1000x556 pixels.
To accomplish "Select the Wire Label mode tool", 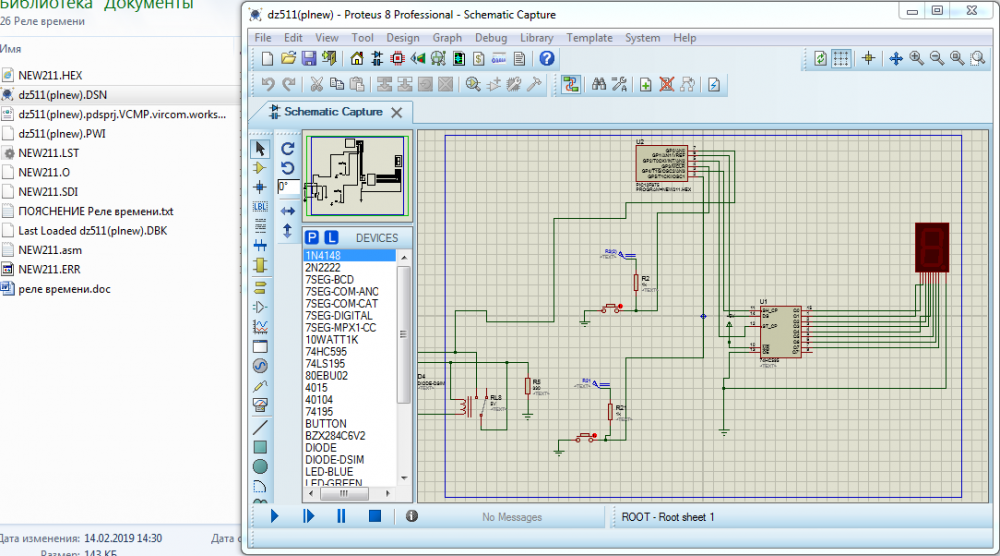I will tap(260, 206).
